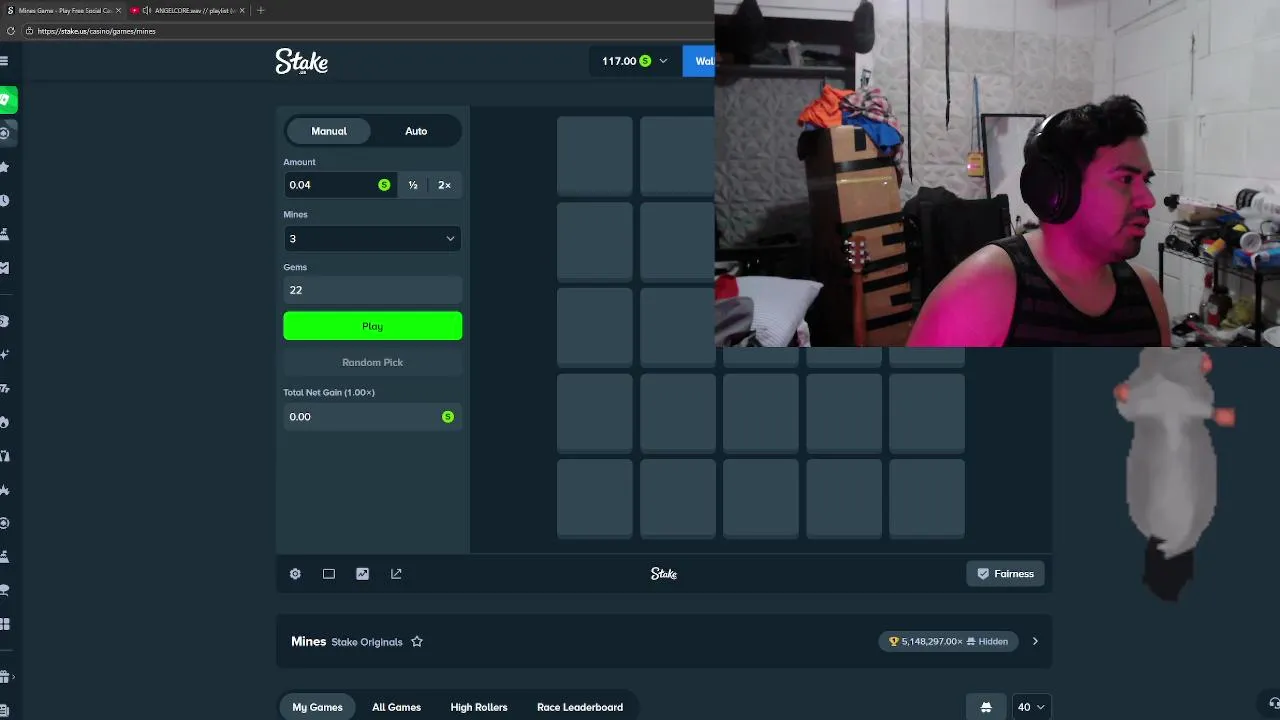
Task: Double the bet with 2× button
Action: coord(444,185)
